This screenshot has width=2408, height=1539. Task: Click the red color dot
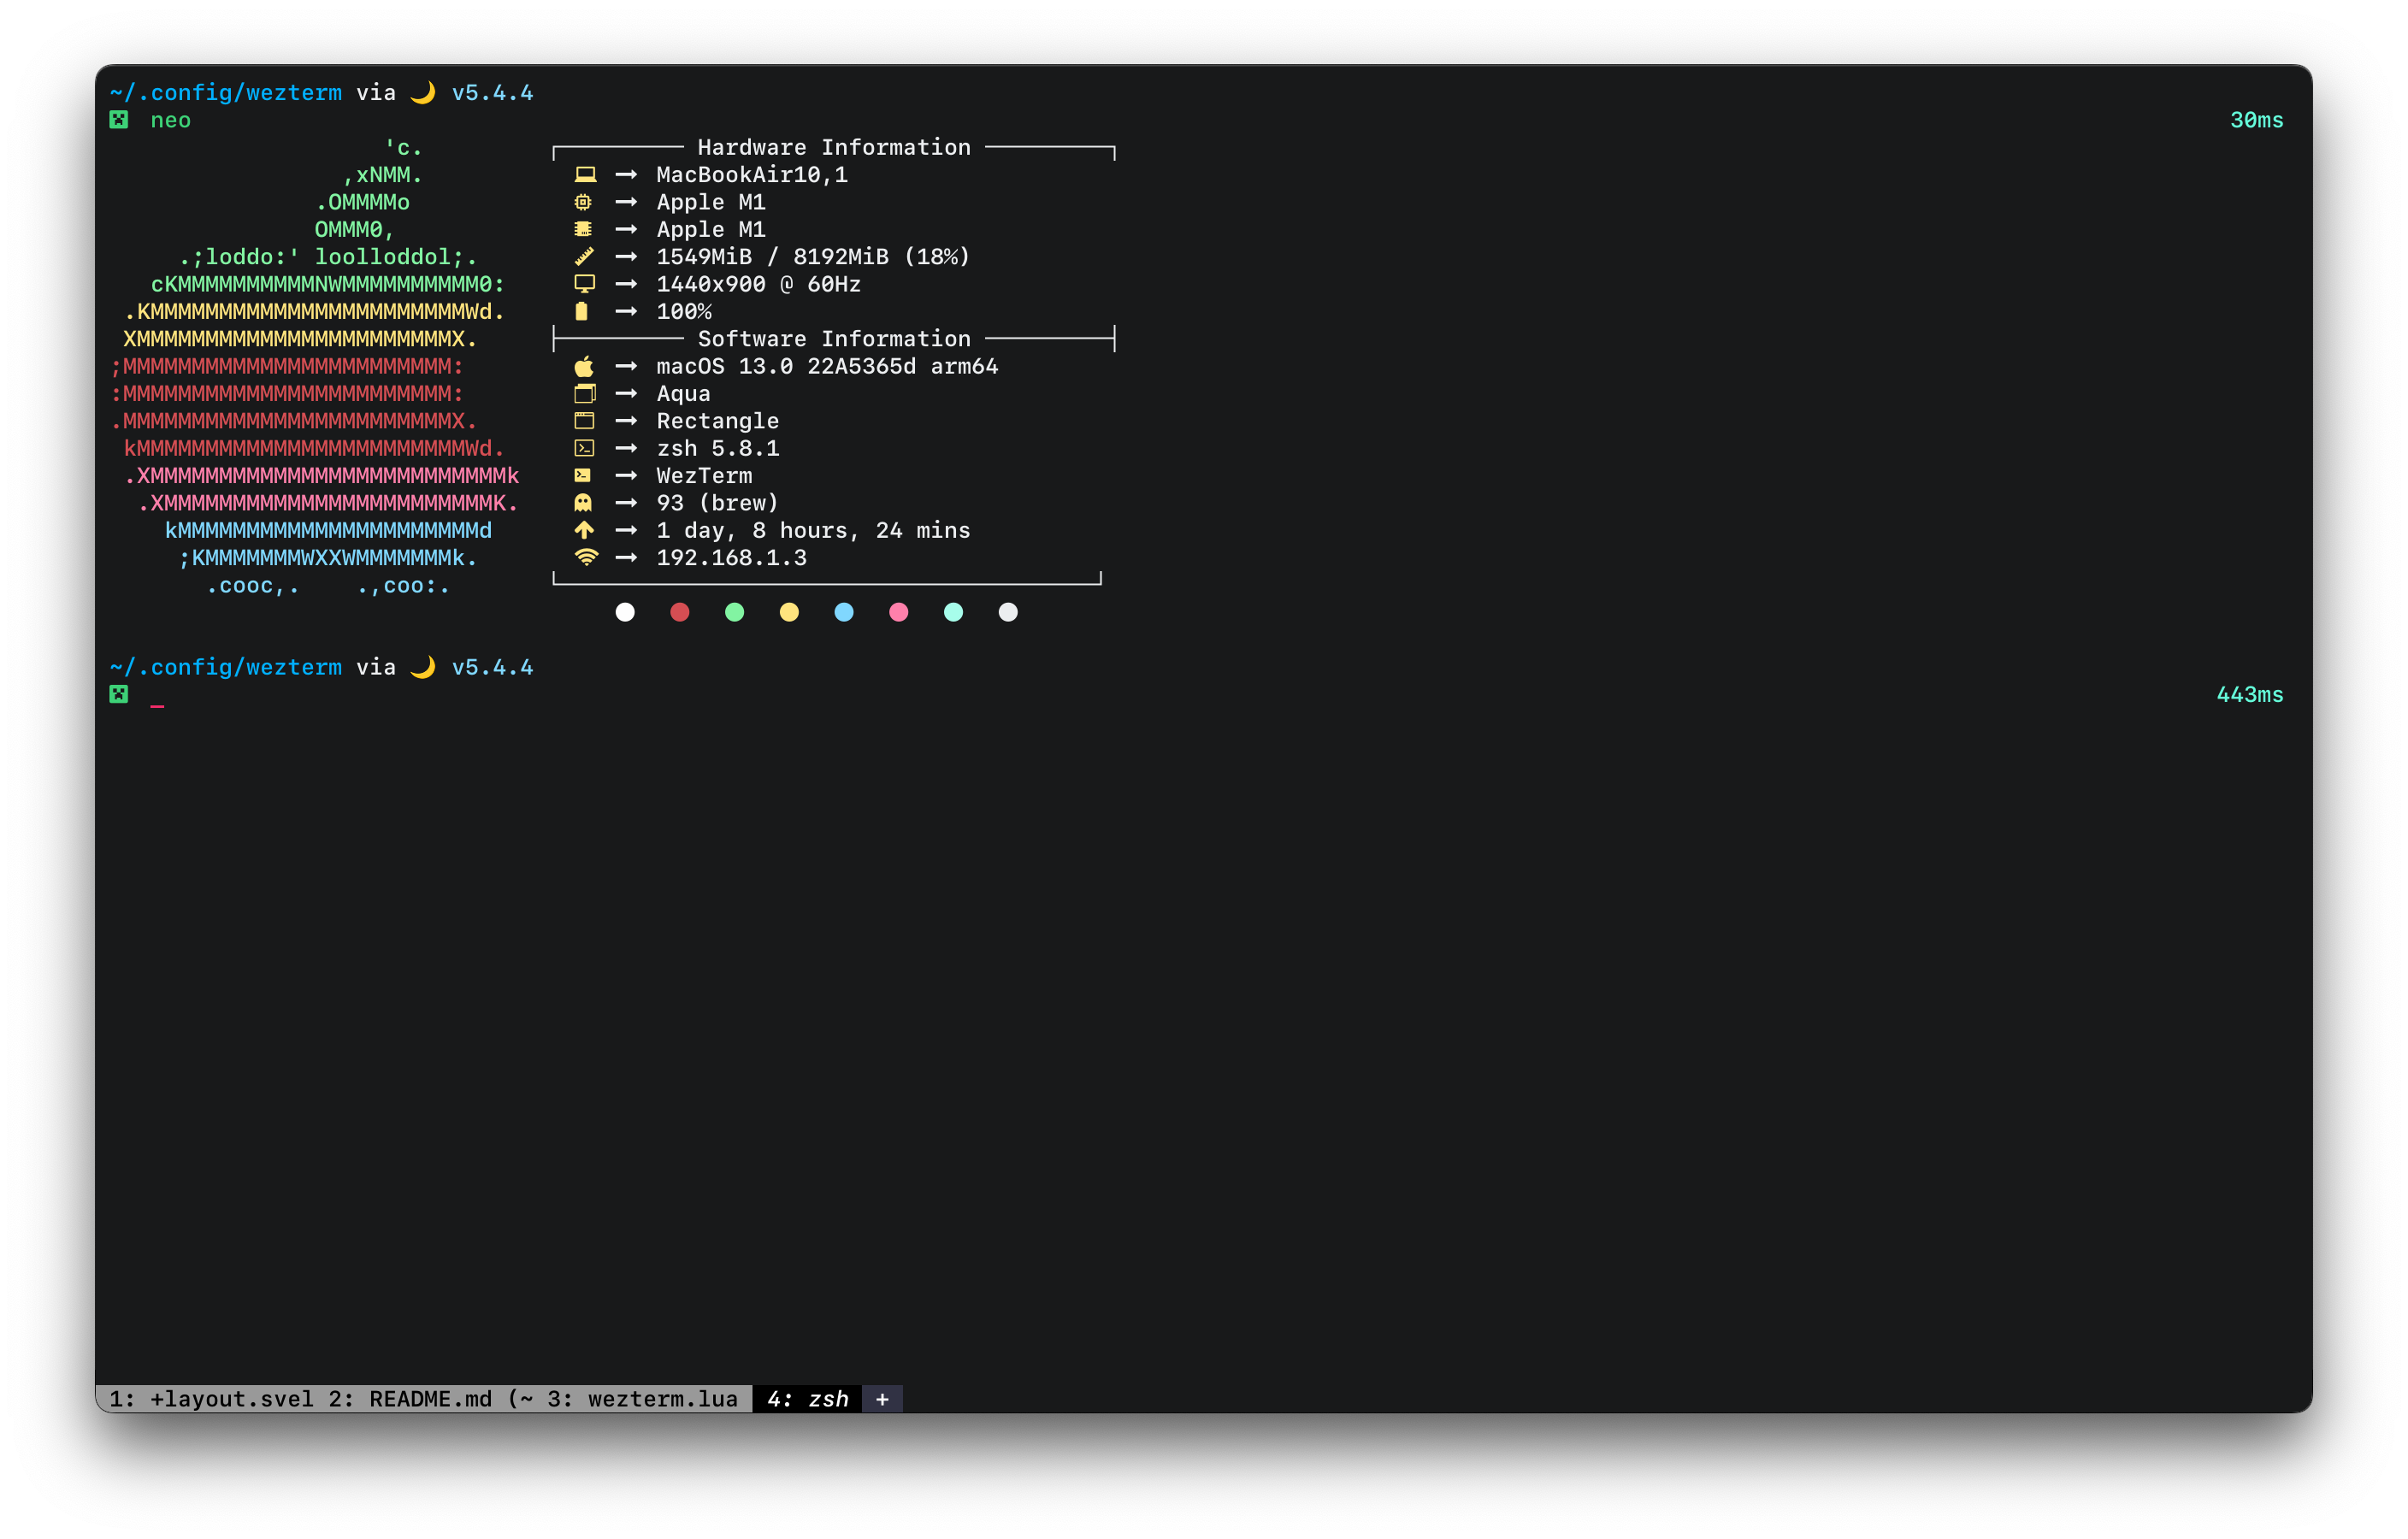click(x=680, y=612)
